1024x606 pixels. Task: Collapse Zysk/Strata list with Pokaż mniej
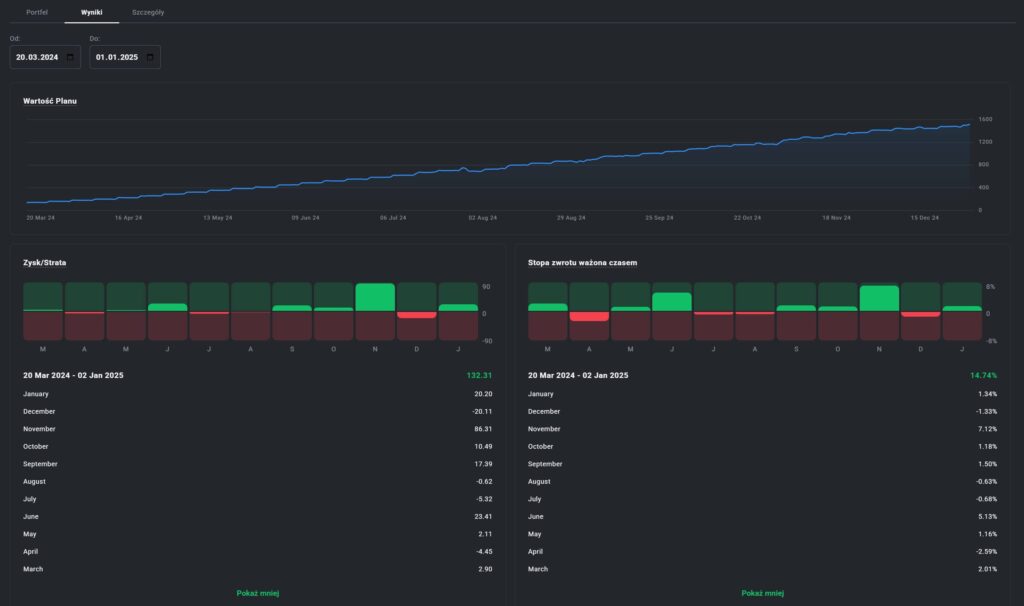[x=257, y=593]
